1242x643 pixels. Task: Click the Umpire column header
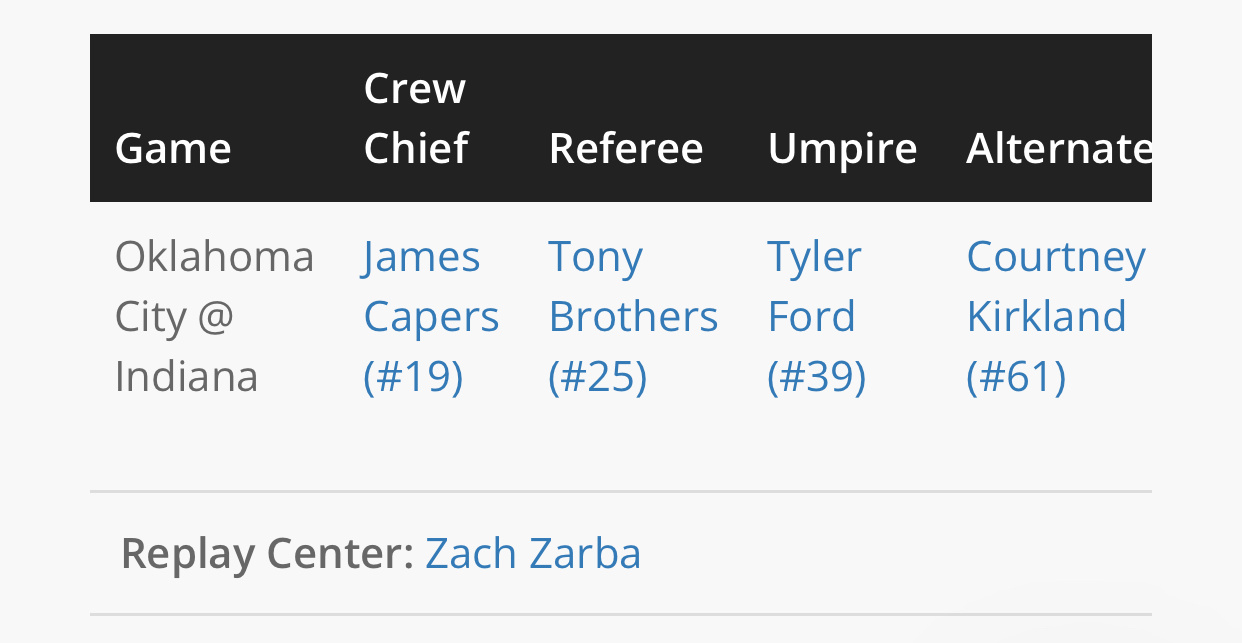click(842, 149)
